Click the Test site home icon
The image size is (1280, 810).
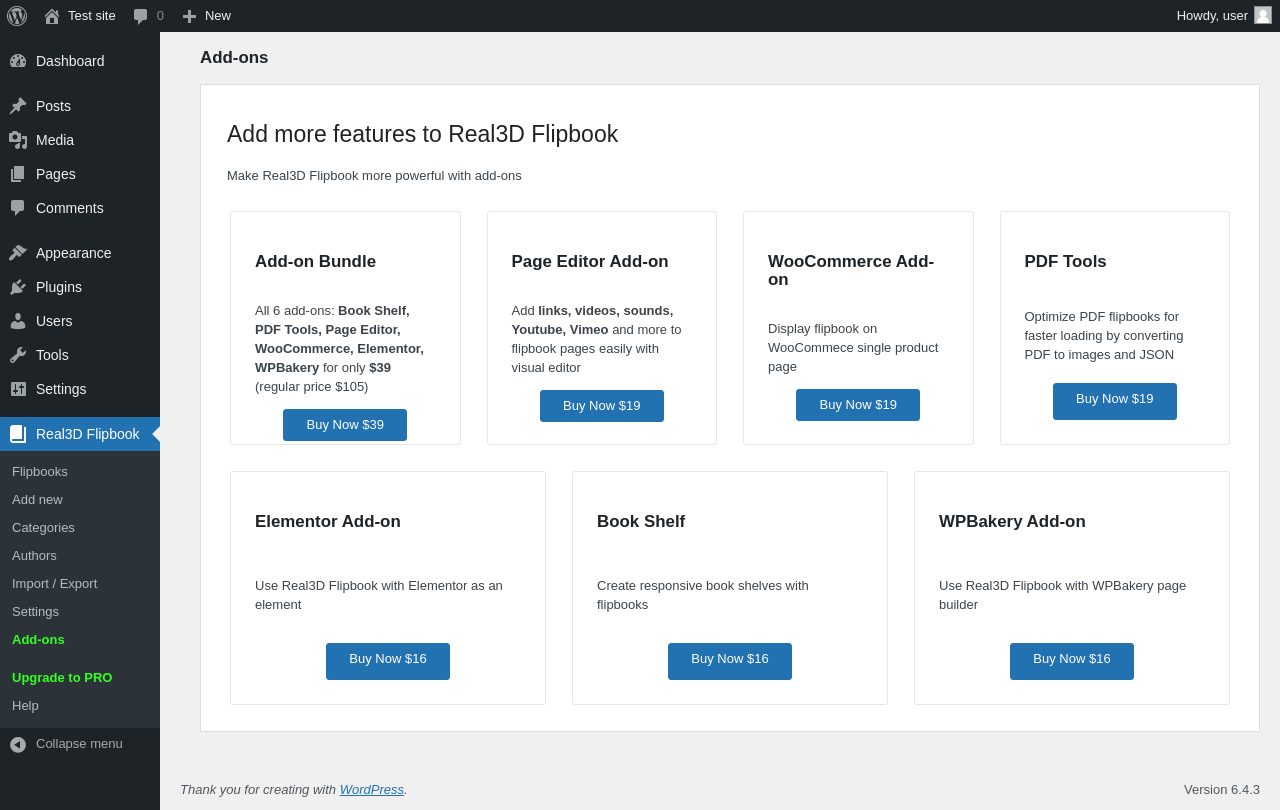point(52,16)
